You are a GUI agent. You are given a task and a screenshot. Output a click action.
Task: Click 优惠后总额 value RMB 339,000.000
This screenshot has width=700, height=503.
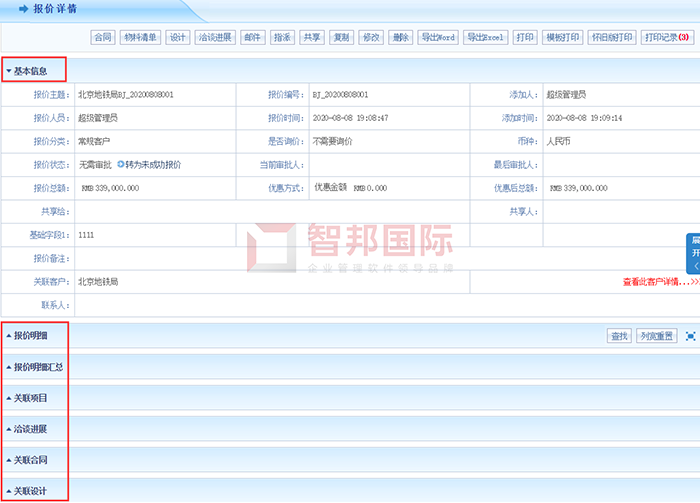(579, 188)
